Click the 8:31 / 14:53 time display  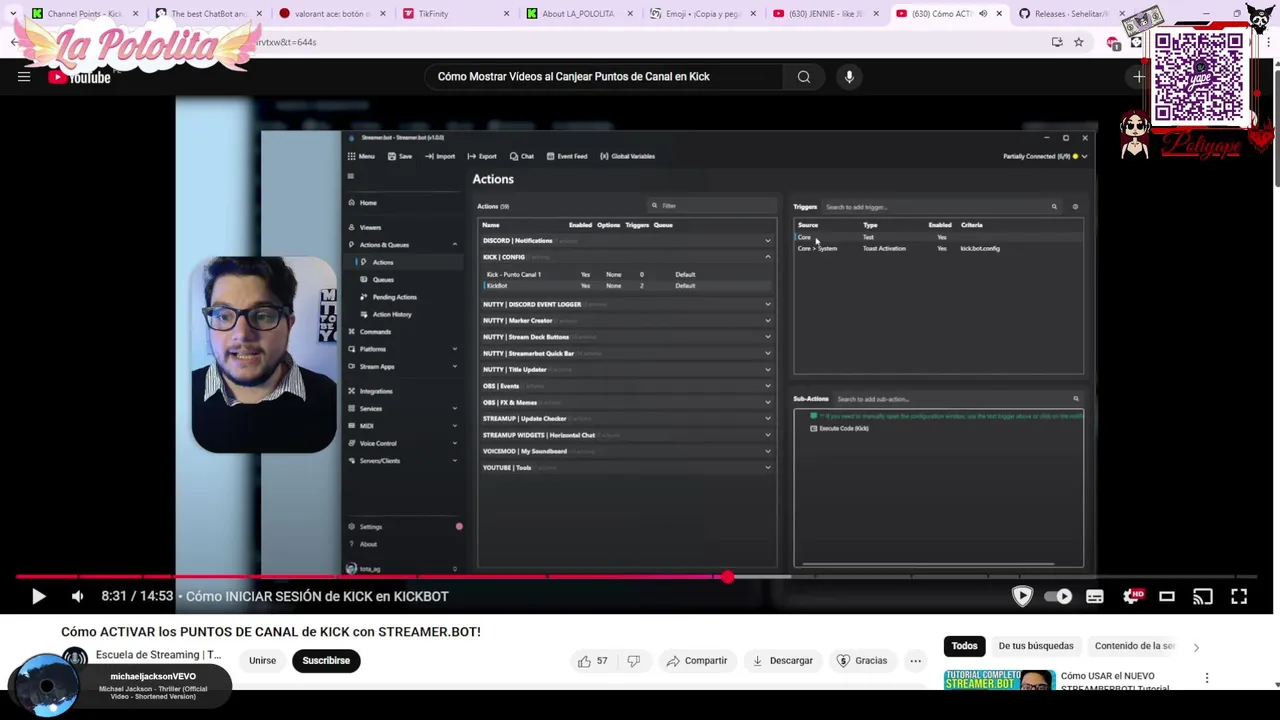(137, 596)
